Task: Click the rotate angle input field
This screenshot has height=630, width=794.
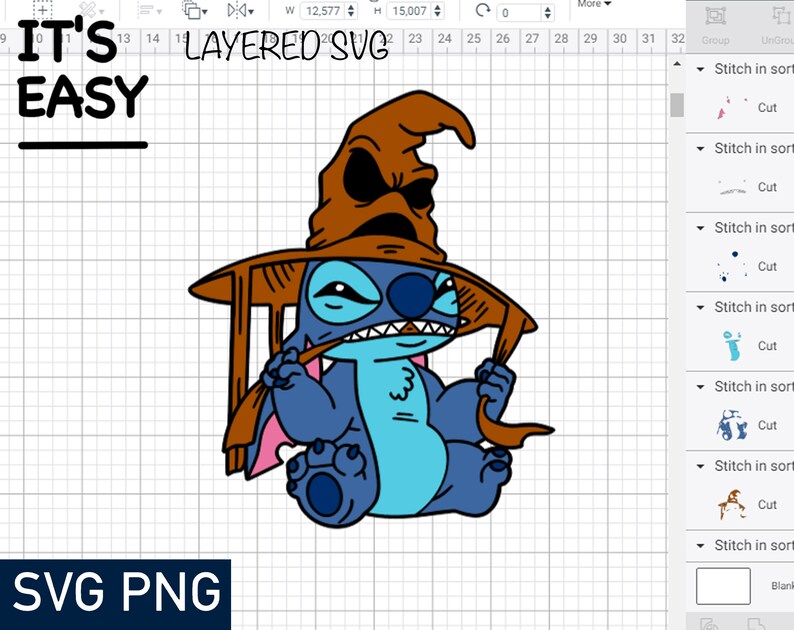Action: click(x=519, y=13)
